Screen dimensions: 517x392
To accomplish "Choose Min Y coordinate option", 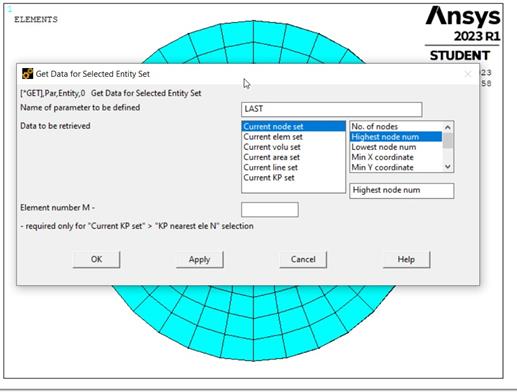I will click(396, 167).
